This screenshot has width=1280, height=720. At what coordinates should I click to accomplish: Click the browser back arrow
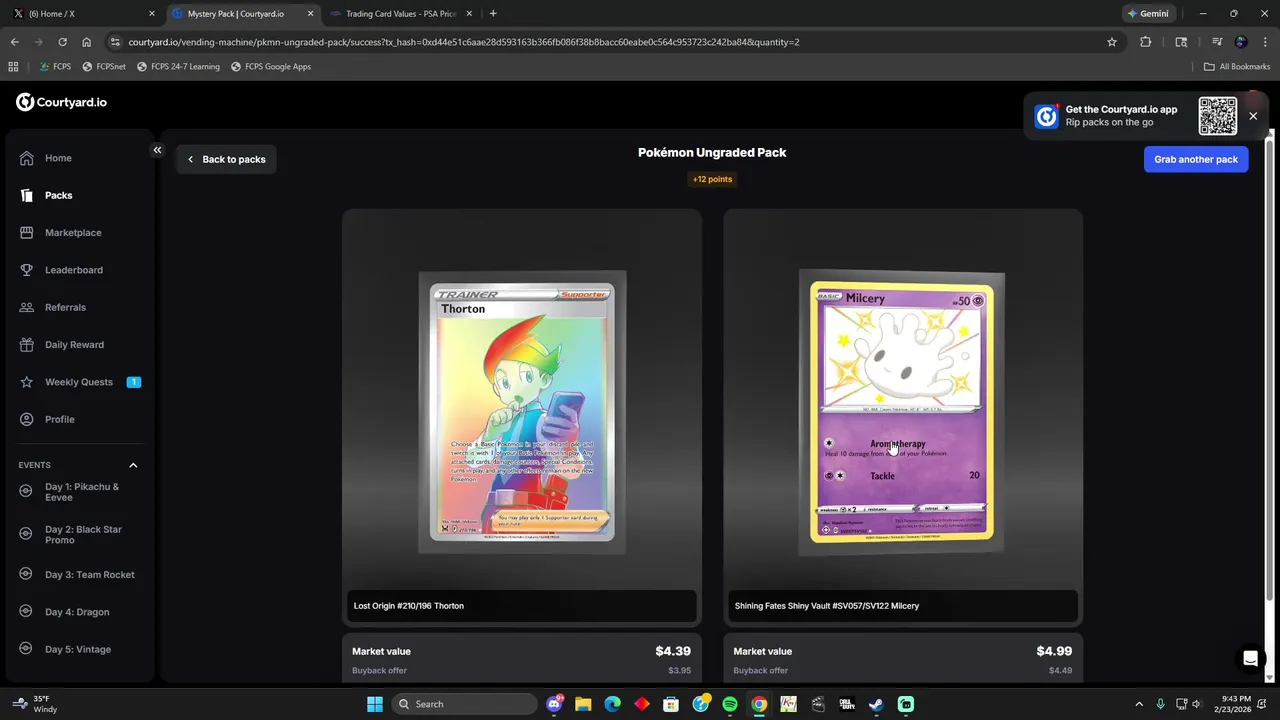[14, 42]
